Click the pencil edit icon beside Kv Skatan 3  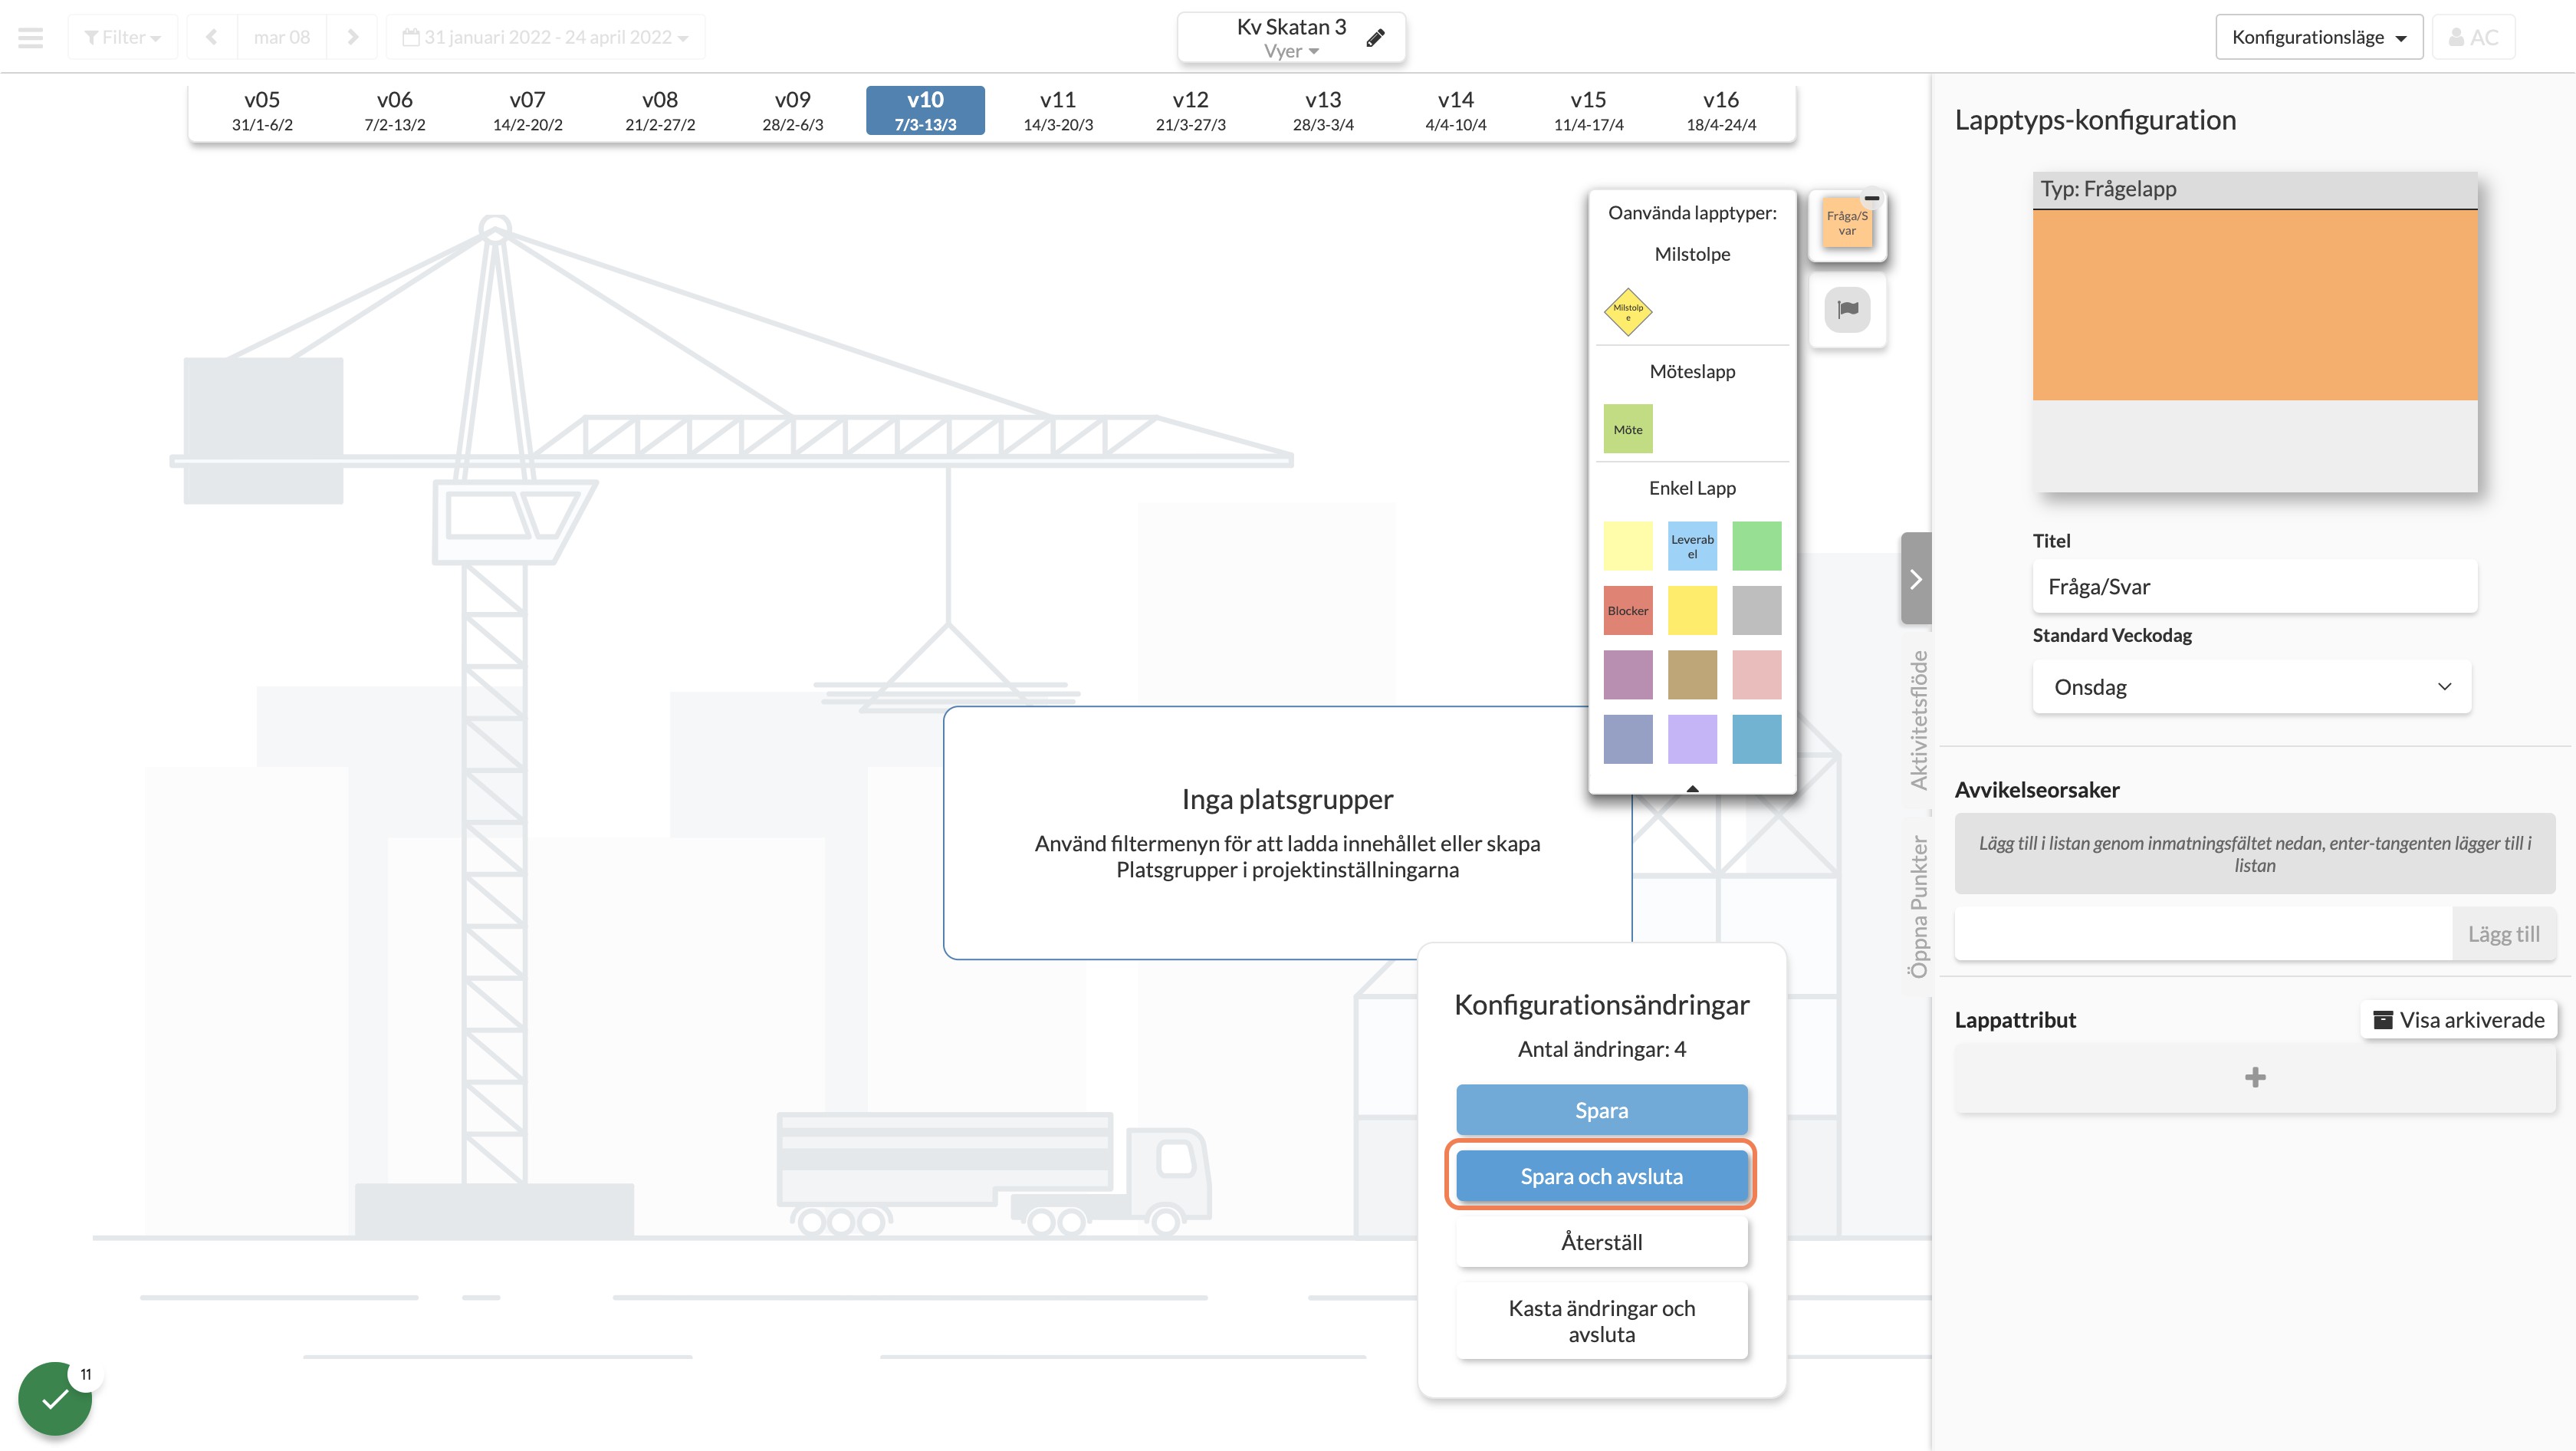(x=1376, y=38)
